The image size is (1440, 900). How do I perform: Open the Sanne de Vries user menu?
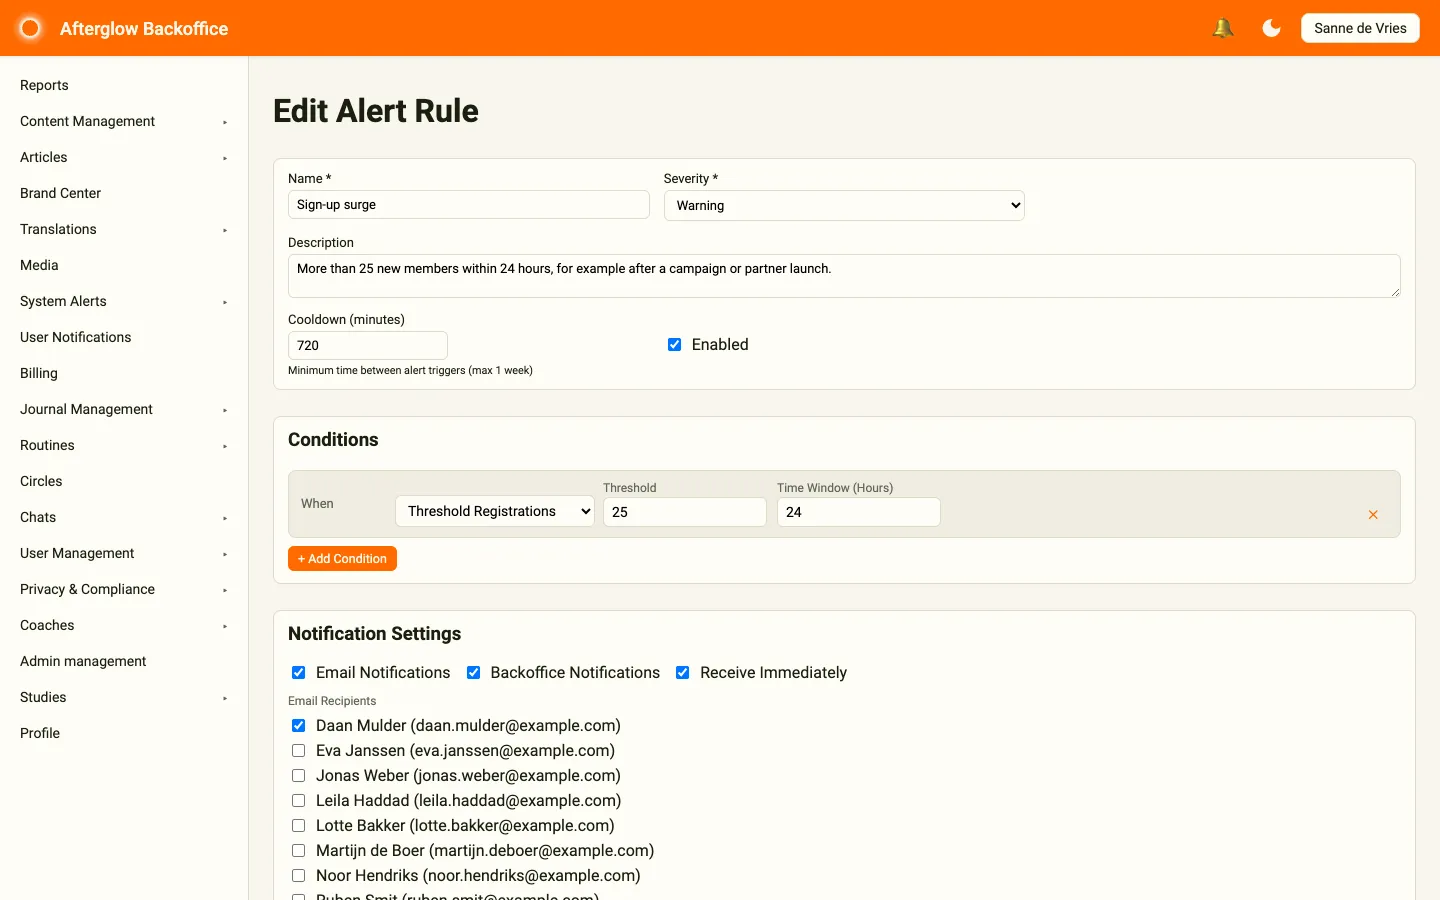tap(1360, 28)
